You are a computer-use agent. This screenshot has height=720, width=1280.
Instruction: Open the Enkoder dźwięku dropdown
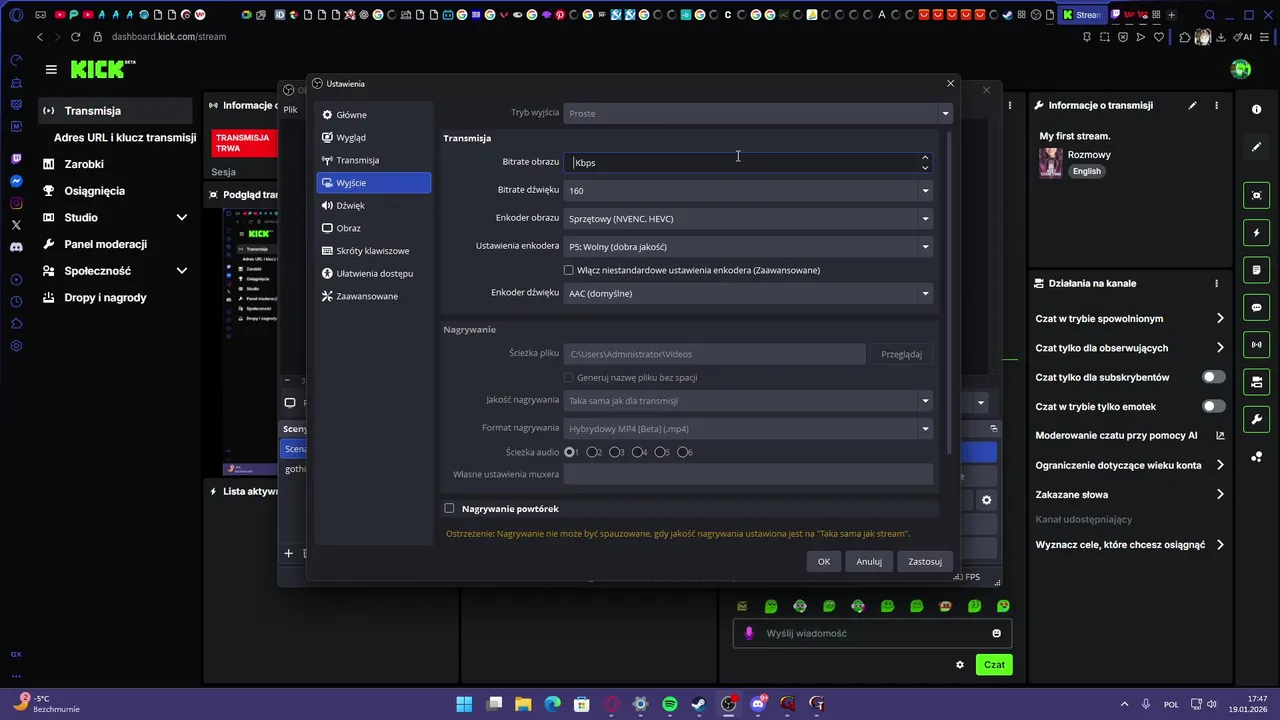point(748,293)
